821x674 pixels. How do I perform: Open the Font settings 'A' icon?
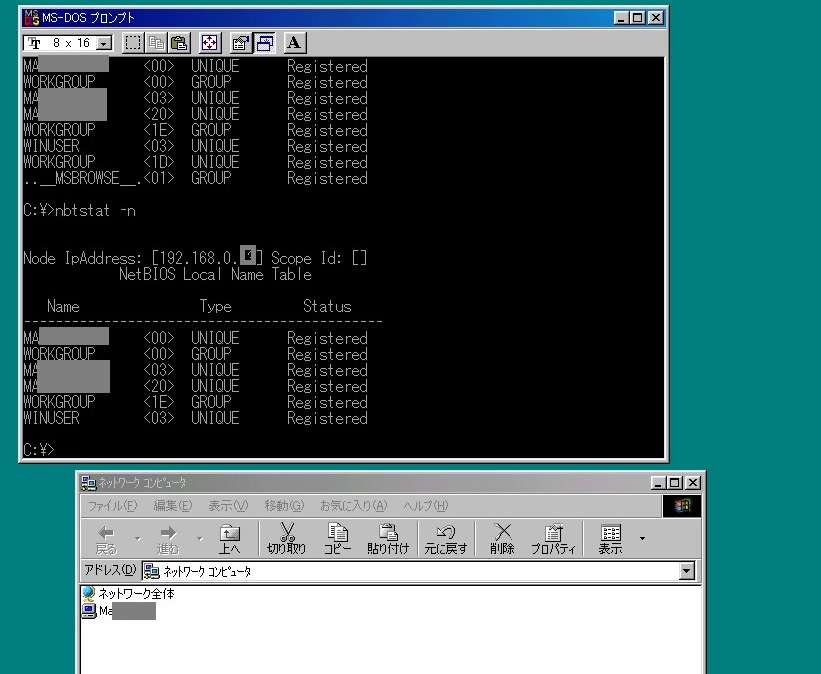295,43
